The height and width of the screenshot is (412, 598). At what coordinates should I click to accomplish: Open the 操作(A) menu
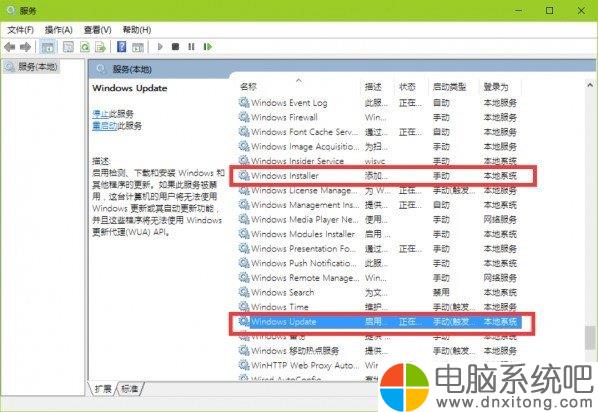pos(59,30)
